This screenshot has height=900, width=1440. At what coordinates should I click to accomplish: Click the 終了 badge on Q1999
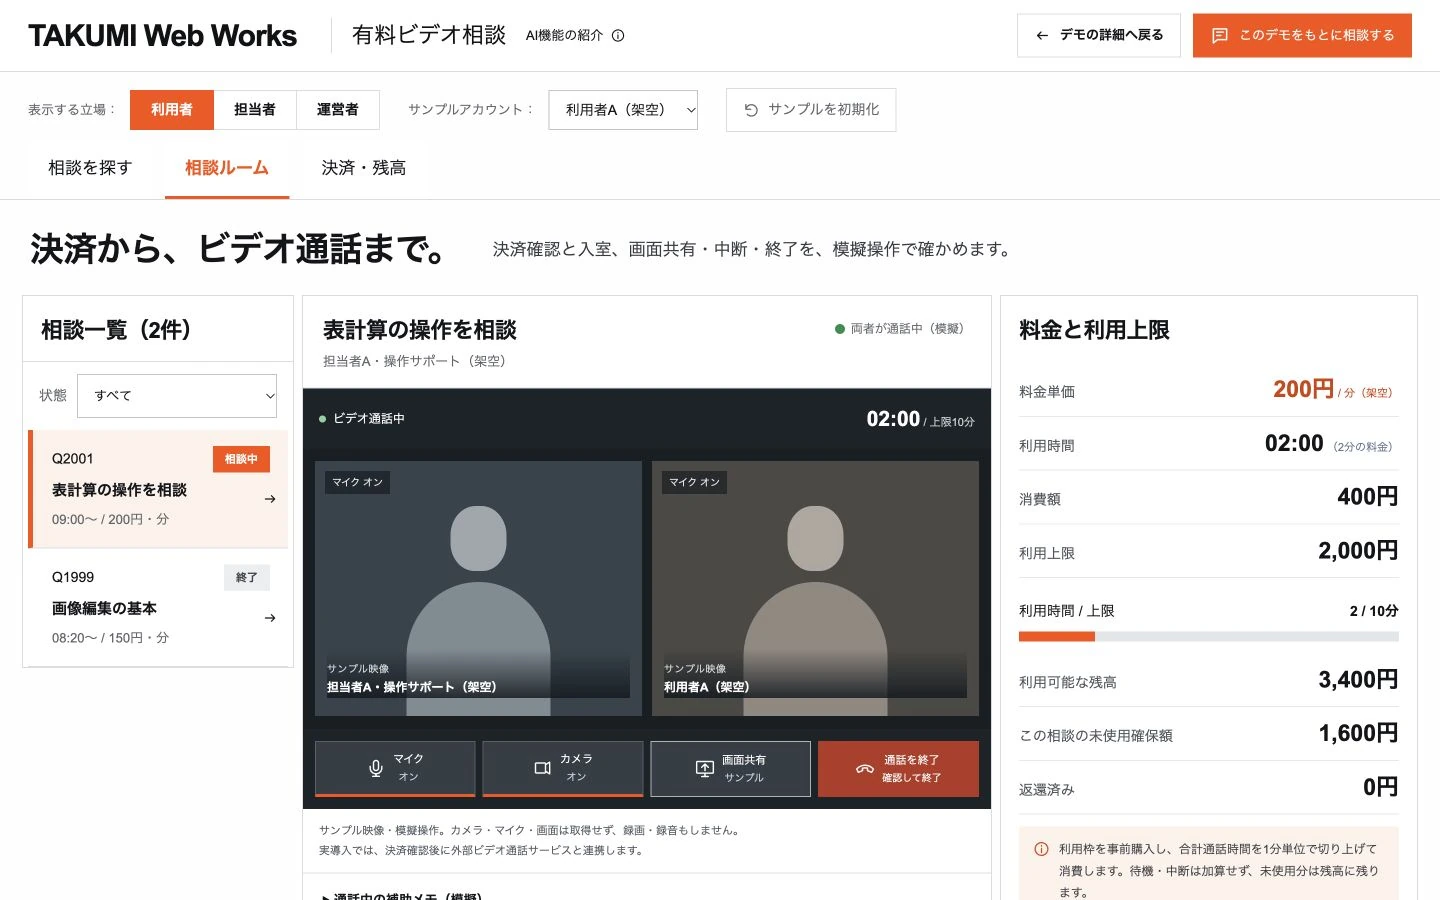(x=247, y=577)
